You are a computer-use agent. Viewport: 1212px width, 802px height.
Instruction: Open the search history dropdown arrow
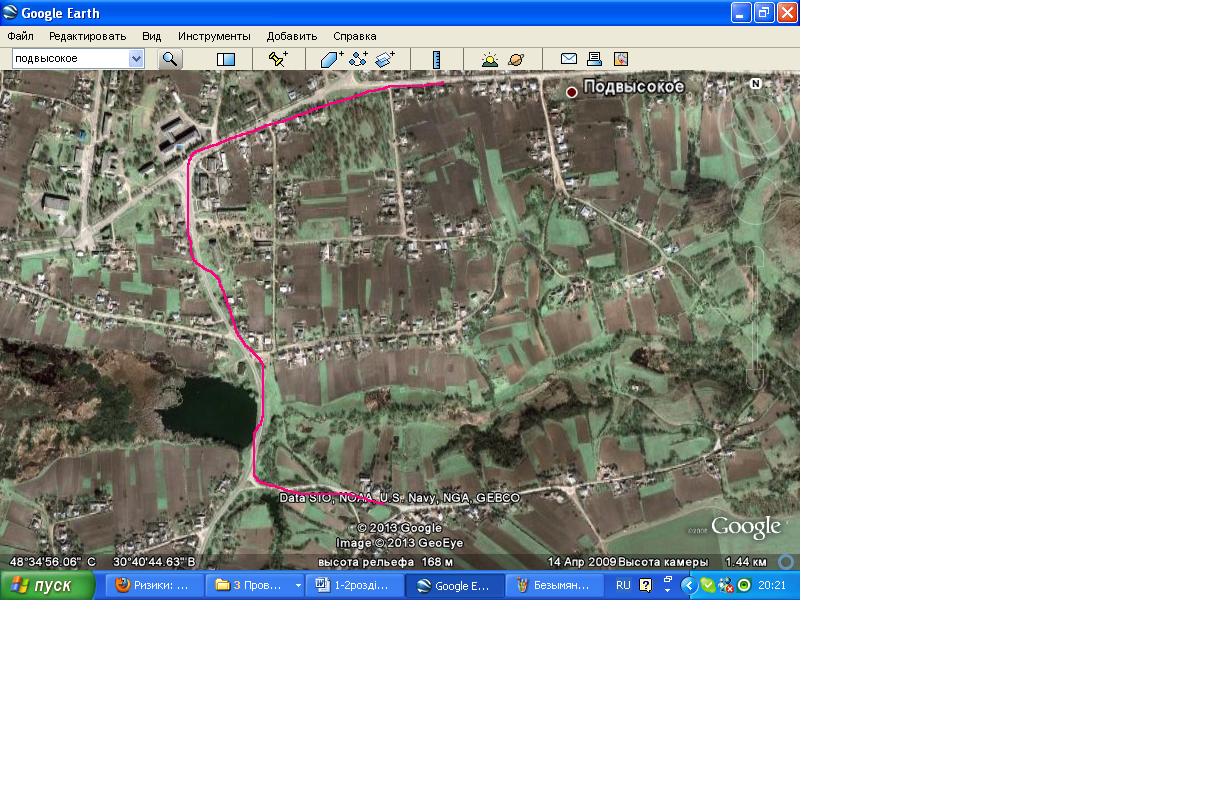coord(136,59)
